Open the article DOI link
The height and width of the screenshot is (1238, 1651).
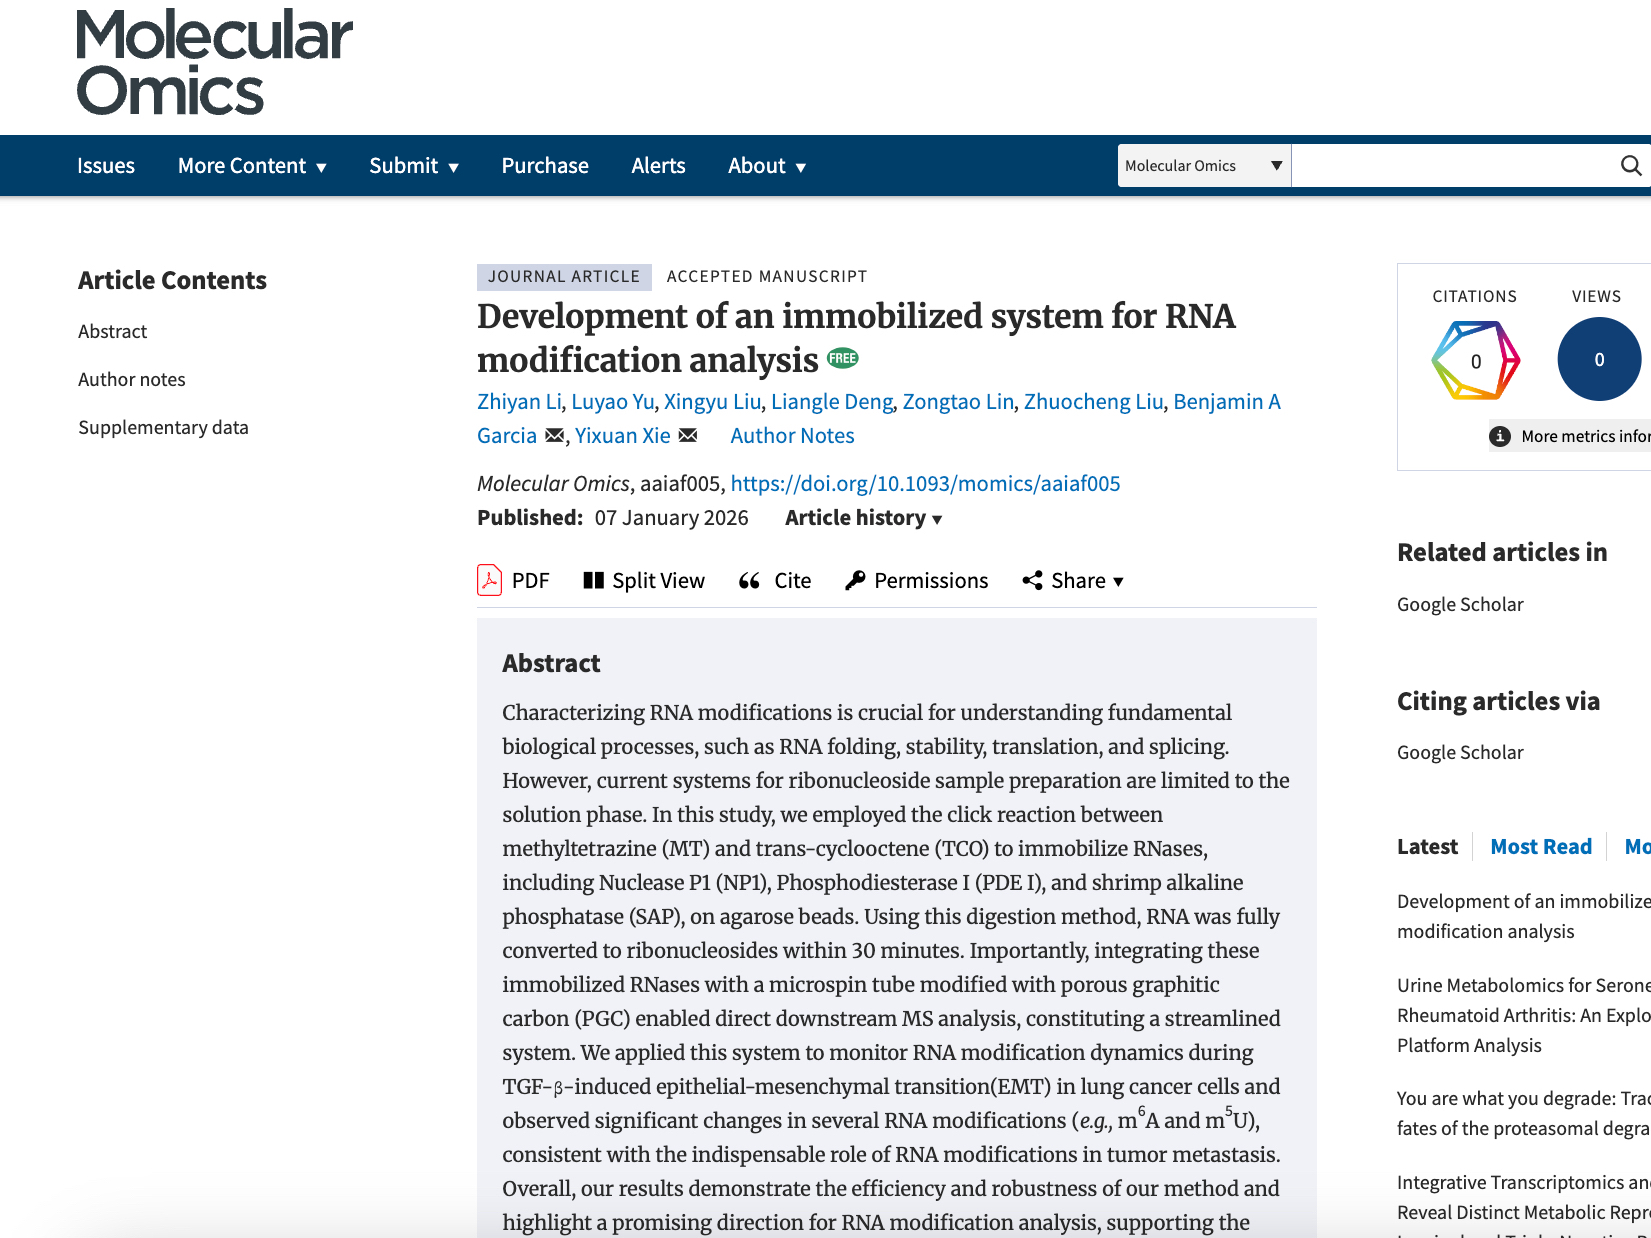pyautogui.click(x=925, y=484)
